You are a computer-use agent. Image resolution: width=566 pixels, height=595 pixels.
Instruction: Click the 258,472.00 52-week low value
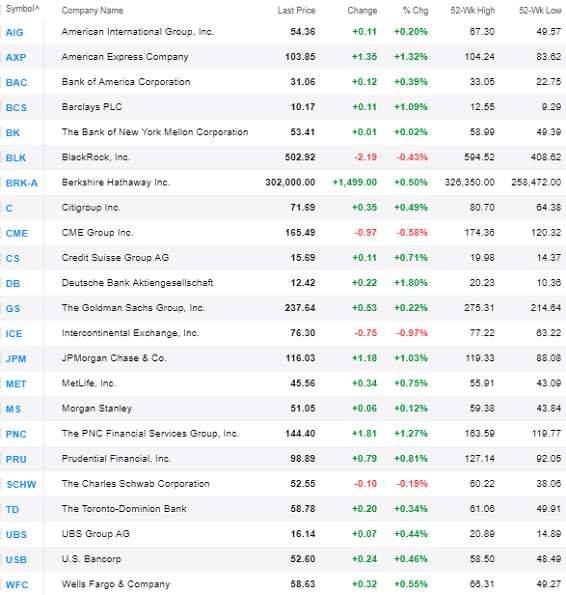tap(536, 182)
